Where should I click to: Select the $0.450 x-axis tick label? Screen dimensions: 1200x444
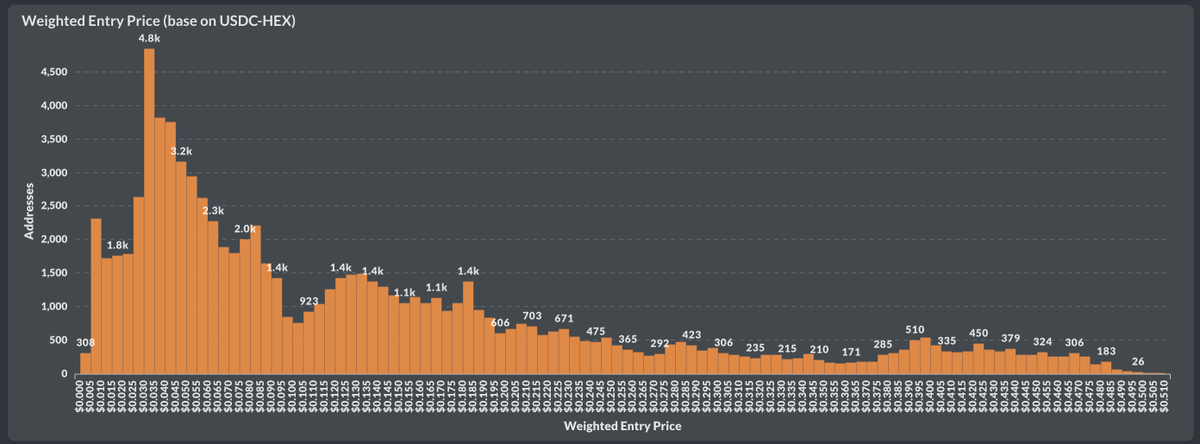1038,396
